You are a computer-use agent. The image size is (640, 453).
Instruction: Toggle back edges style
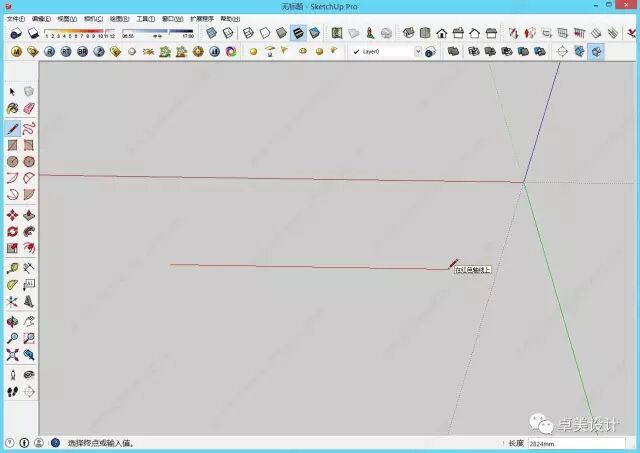(x=228, y=33)
